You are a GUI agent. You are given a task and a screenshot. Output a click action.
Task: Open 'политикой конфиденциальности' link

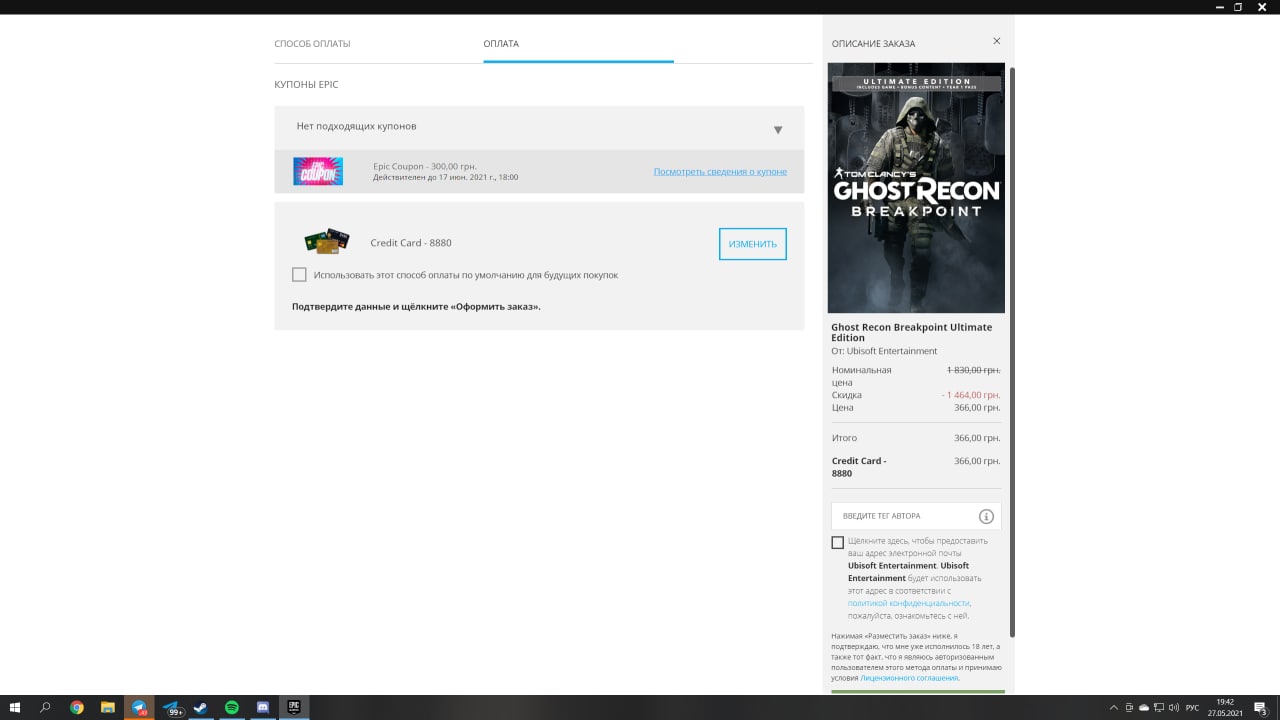coord(908,603)
